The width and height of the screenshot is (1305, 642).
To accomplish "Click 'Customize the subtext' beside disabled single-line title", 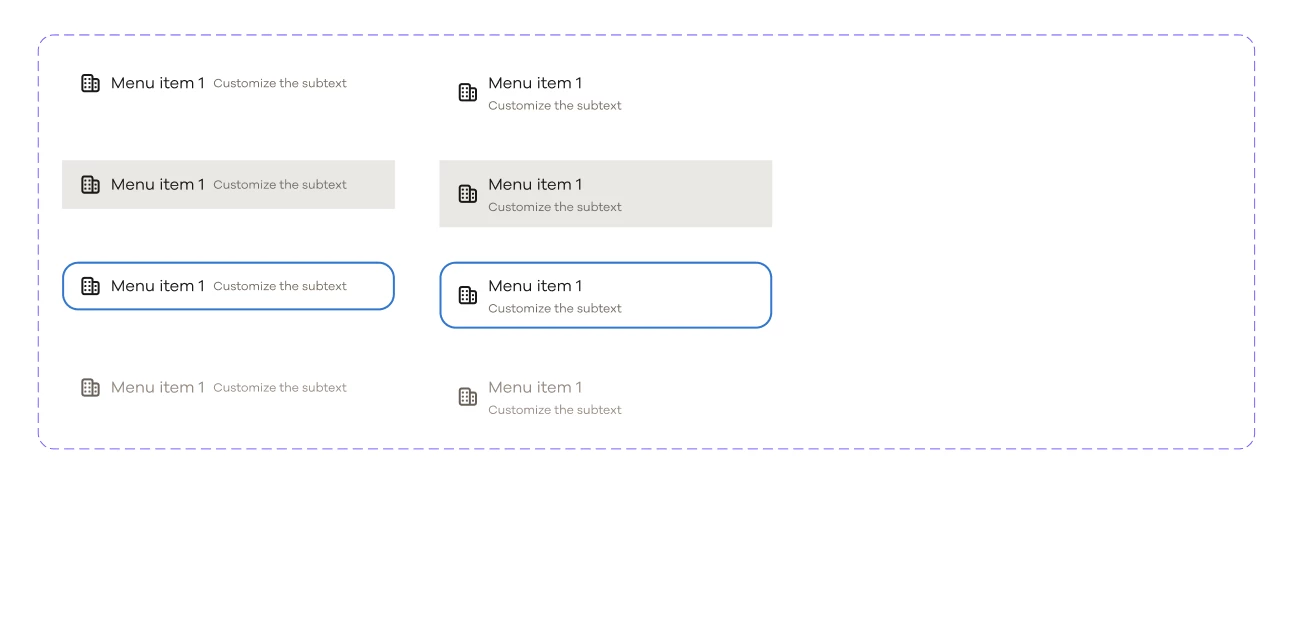I will (280, 388).
